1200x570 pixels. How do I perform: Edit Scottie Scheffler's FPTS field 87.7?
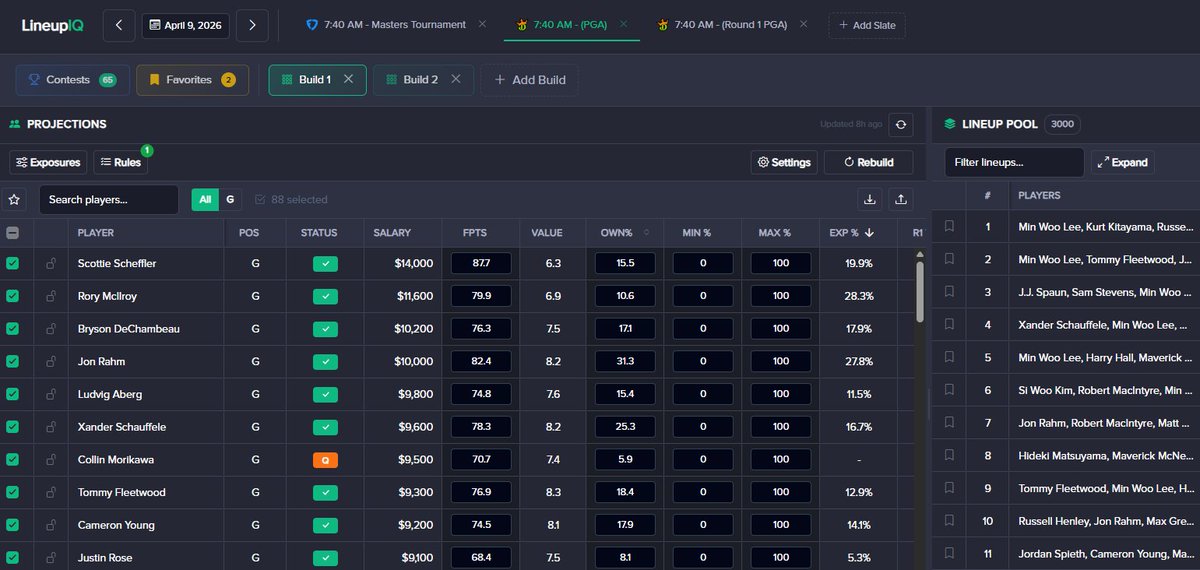tap(481, 264)
